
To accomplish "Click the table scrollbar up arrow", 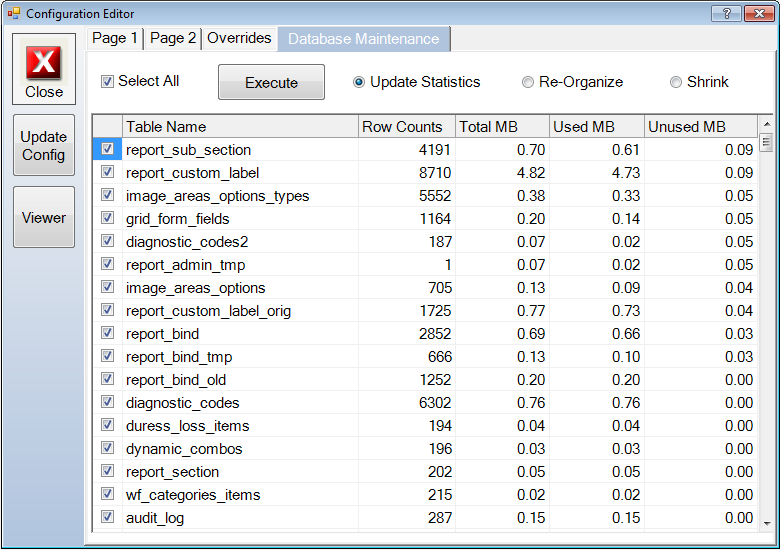I will [766, 124].
